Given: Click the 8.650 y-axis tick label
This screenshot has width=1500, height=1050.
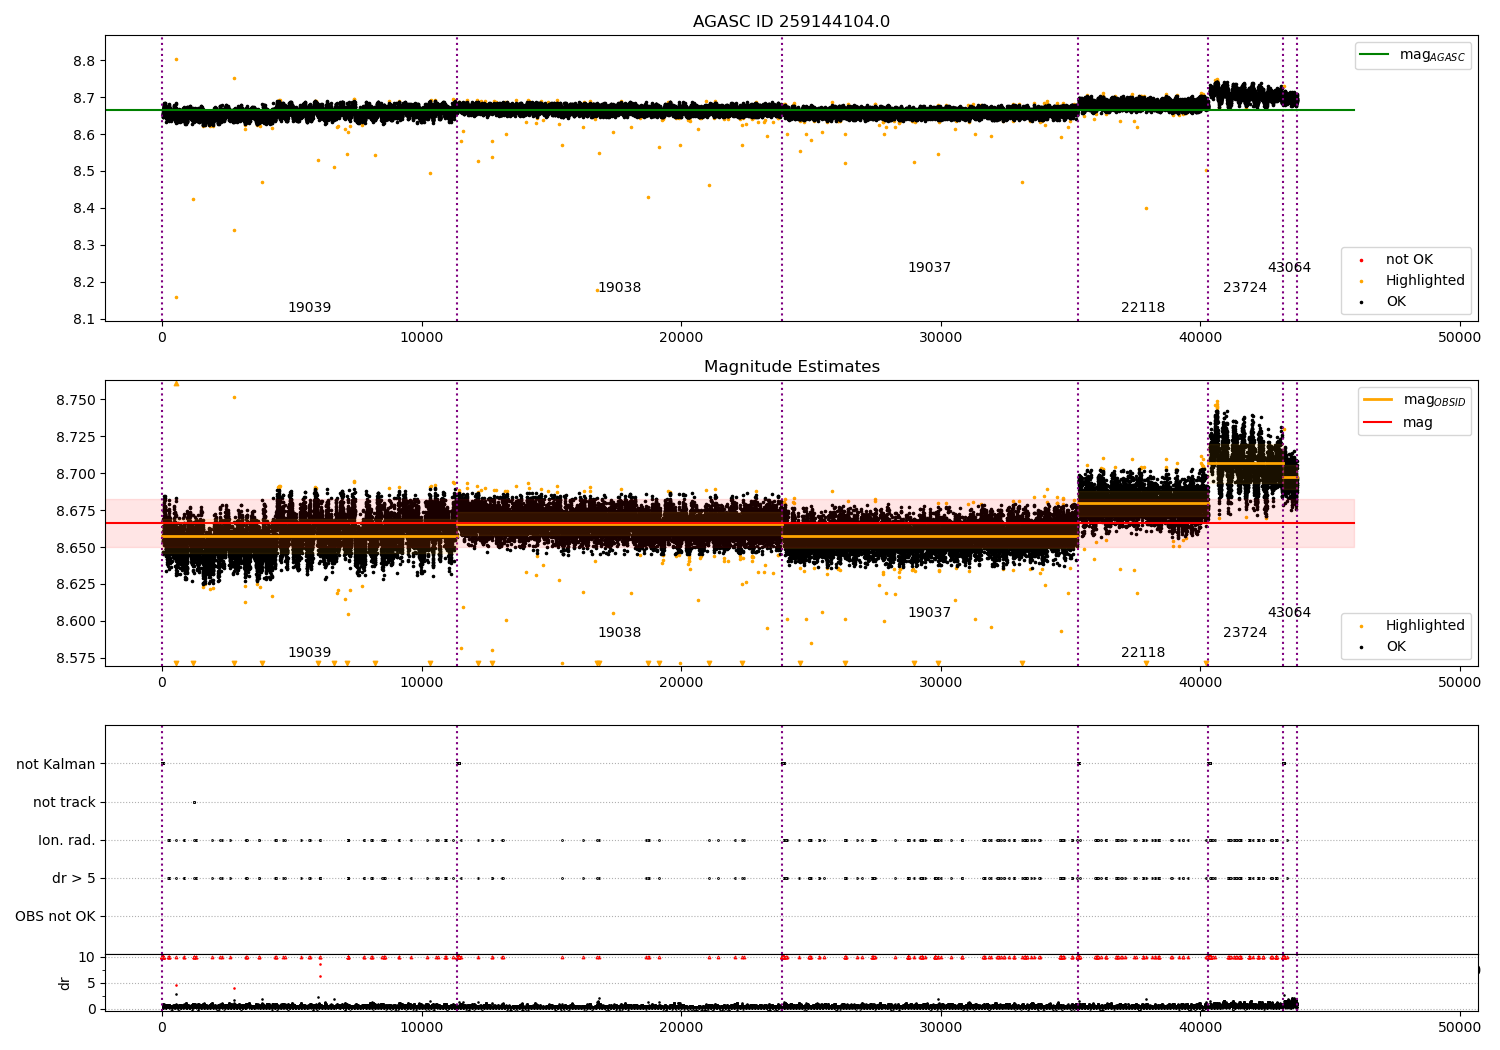Looking at the screenshot, I should click(76, 548).
